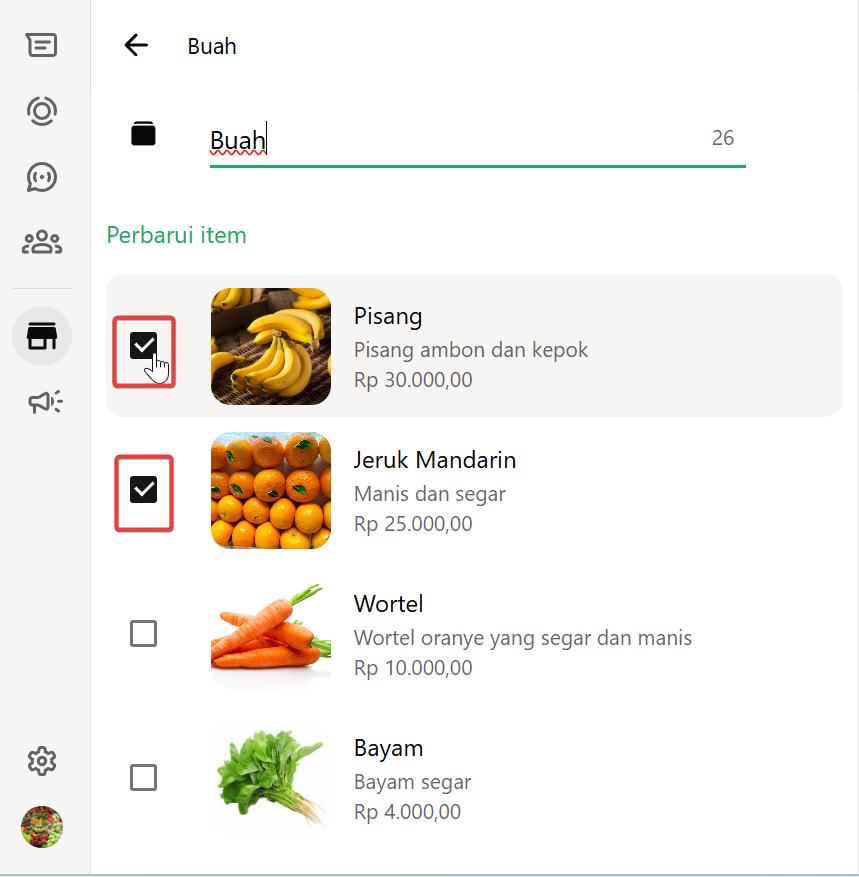This screenshot has width=859, height=877.
Task: Open the storefront catalog icon
Action: pyautogui.click(x=42, y=336)
